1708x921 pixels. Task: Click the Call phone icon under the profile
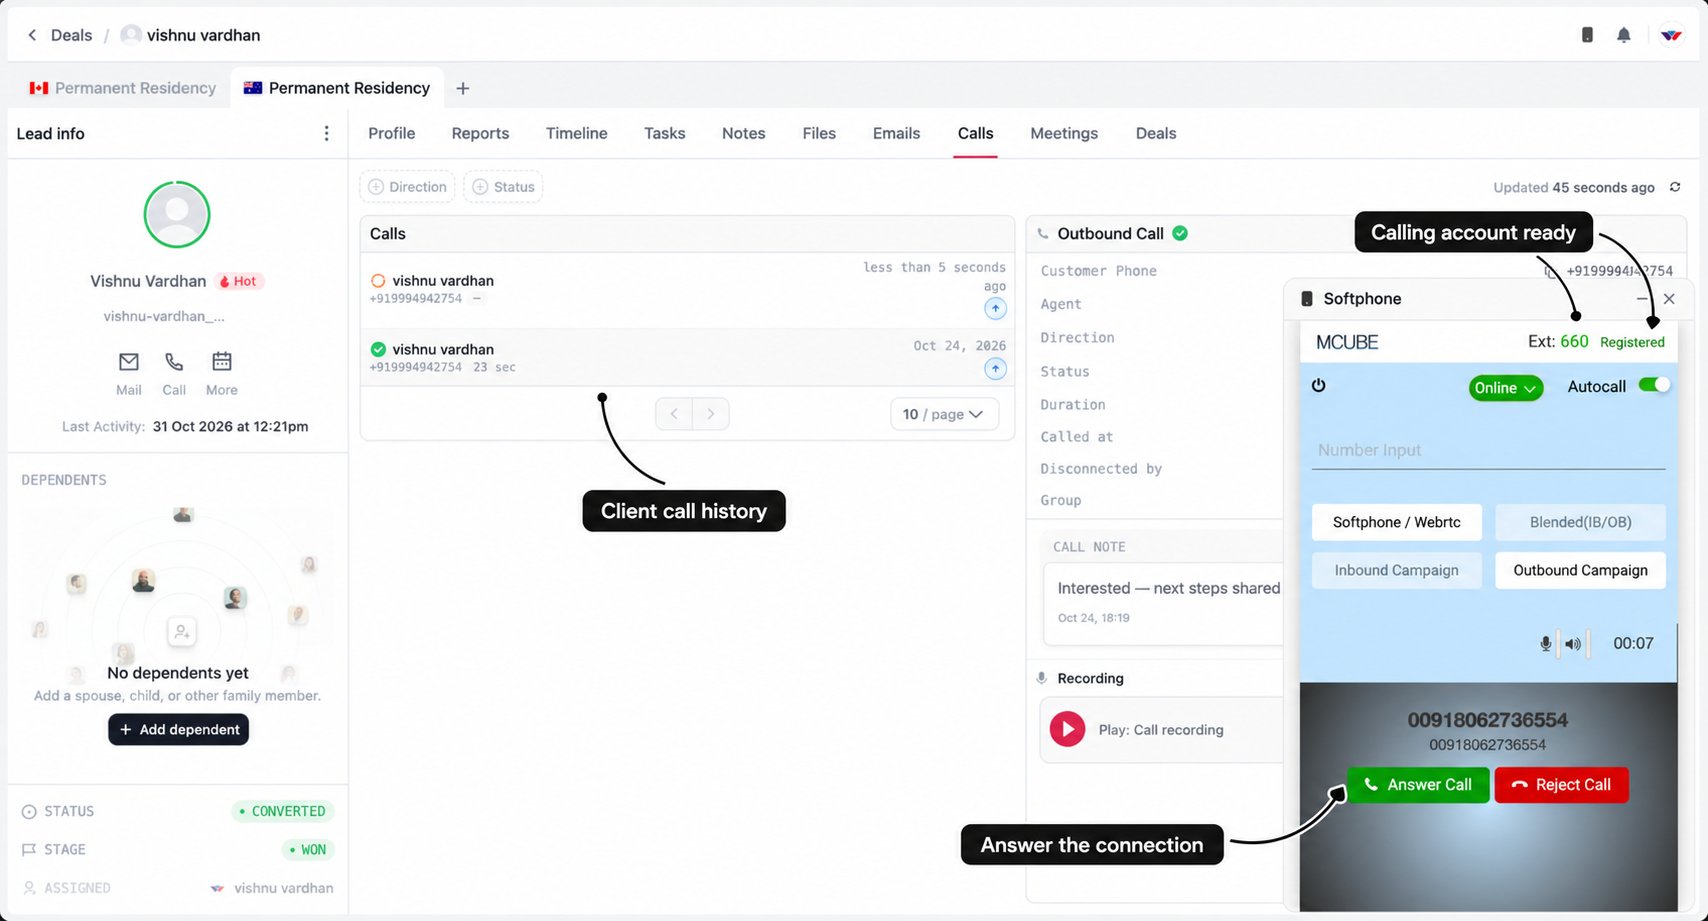click(174, 361)
